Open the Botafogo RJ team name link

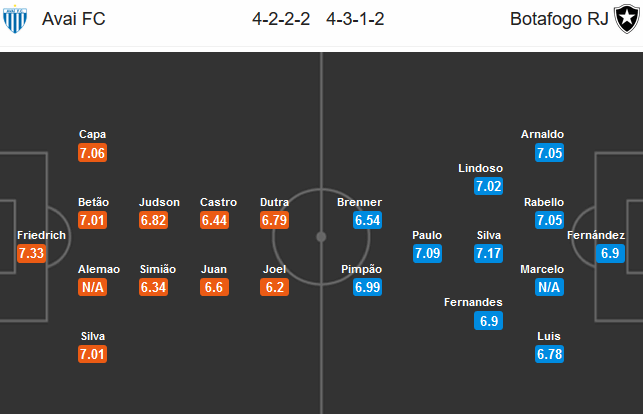pos(559,19)
